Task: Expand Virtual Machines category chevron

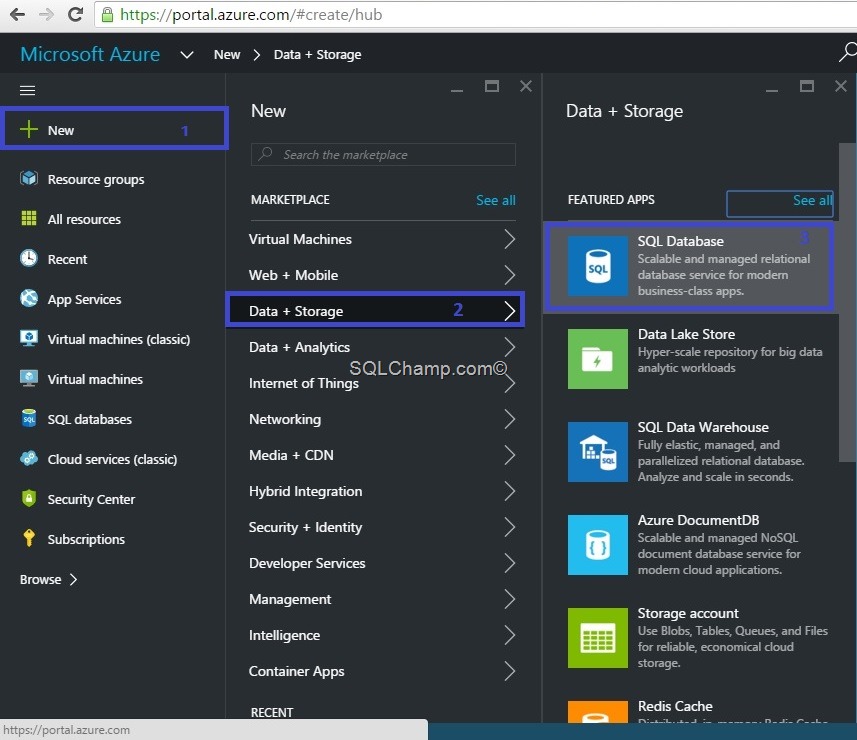Action: click(509, 239)
